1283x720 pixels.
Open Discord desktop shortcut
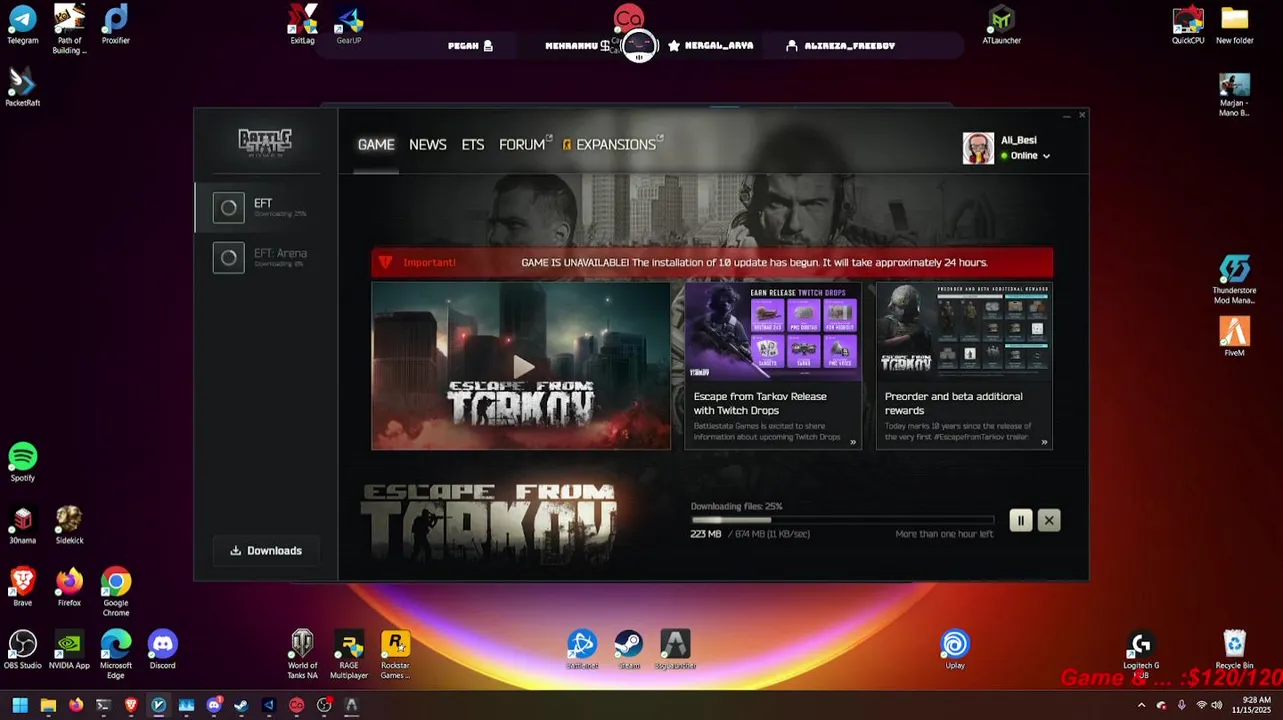click(162, 649)
